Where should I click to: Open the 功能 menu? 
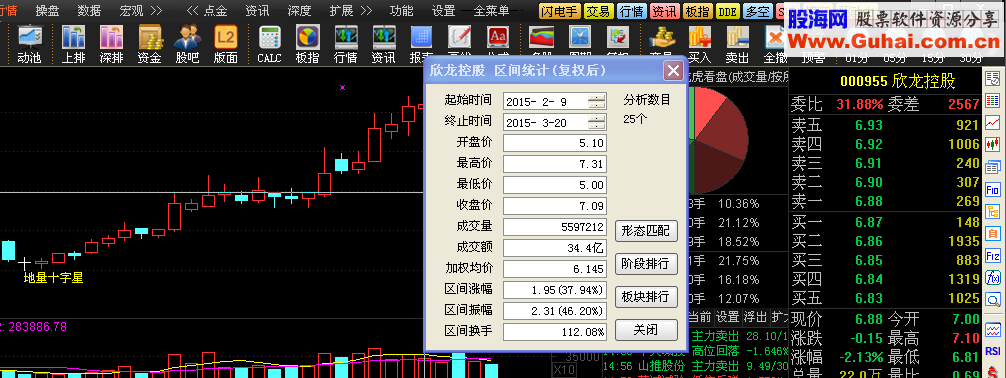pyautogui.click(x=402, y=11)
